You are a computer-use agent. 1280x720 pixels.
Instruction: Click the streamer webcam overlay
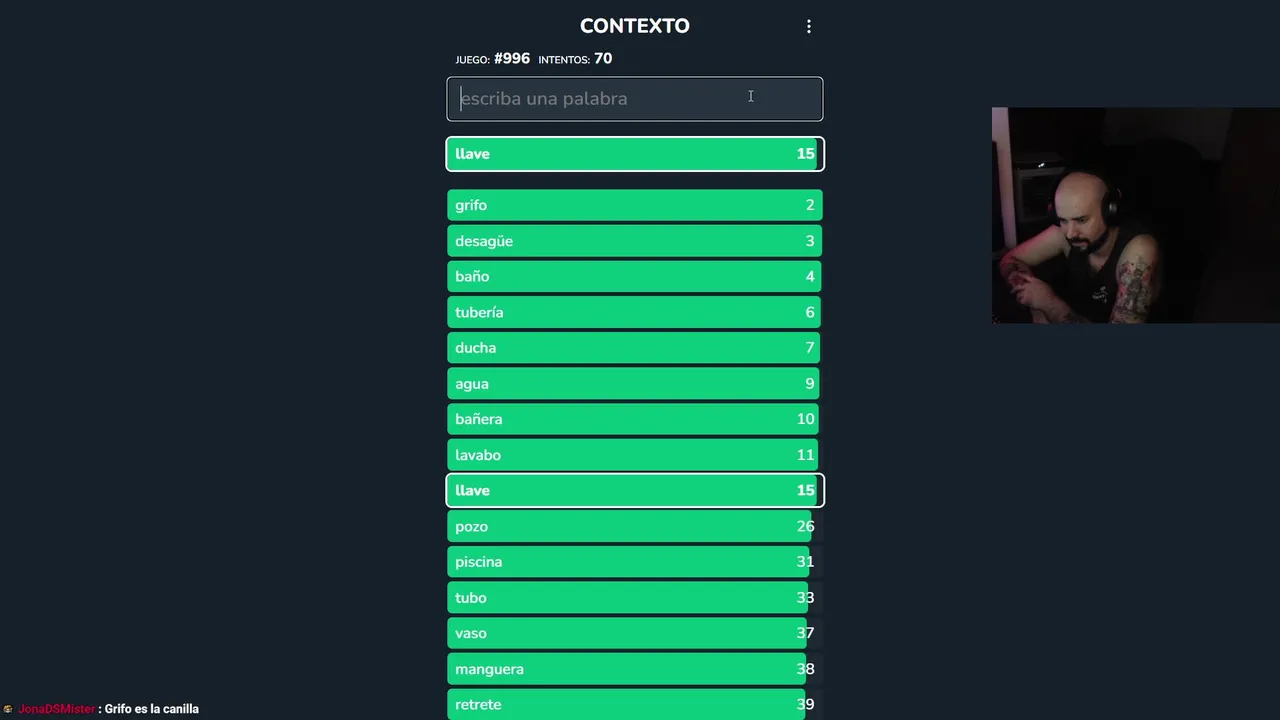(1135, 215)
